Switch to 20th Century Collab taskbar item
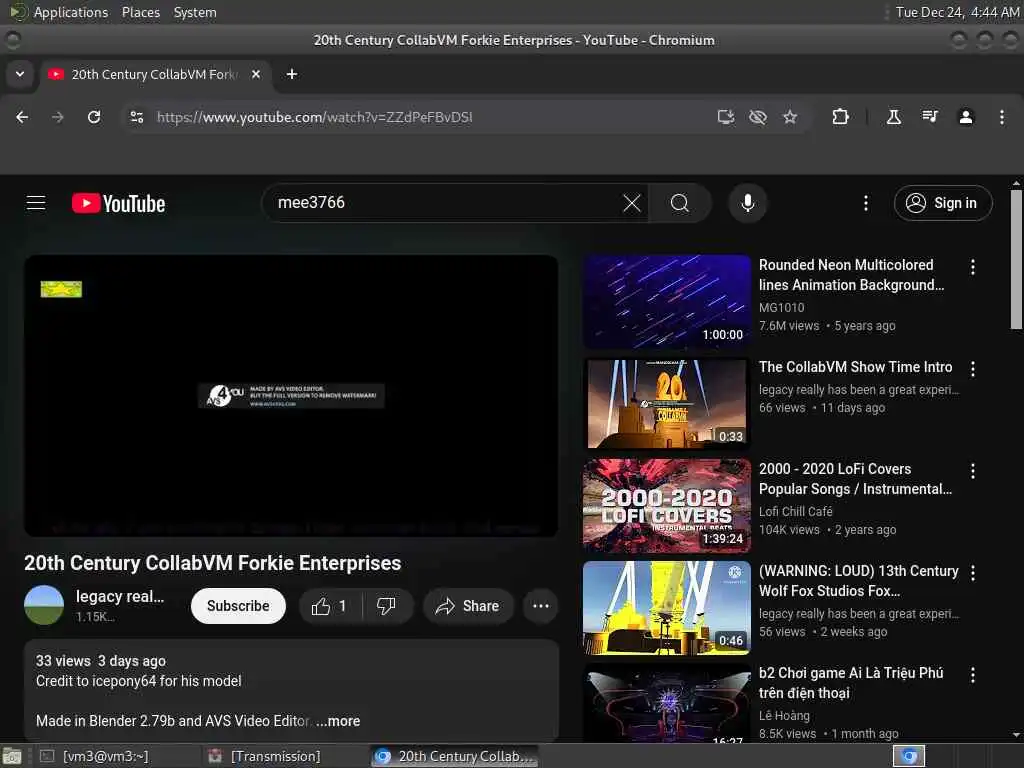 click(455, 756)
